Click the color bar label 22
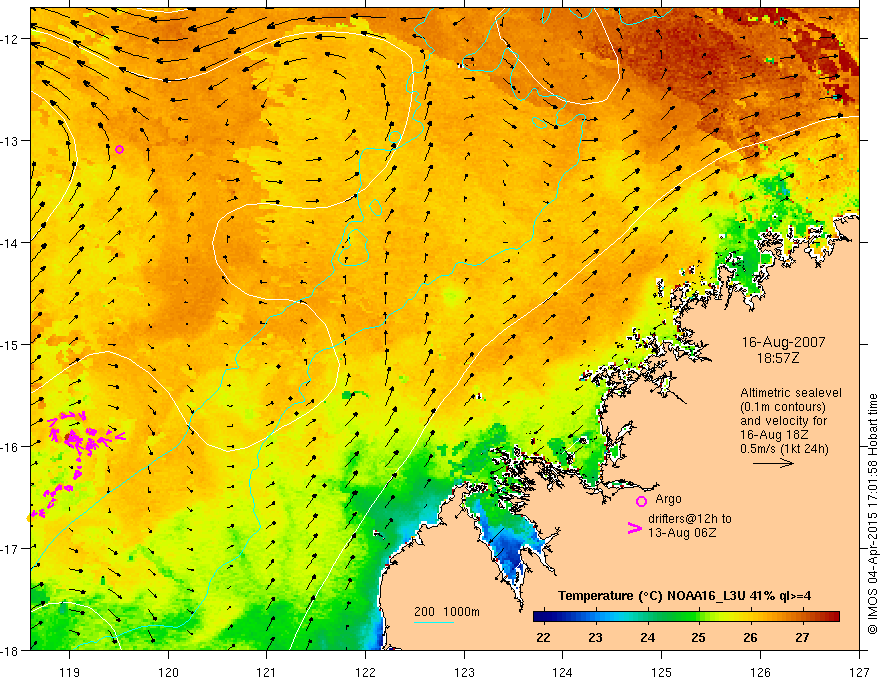 (543, 638)
